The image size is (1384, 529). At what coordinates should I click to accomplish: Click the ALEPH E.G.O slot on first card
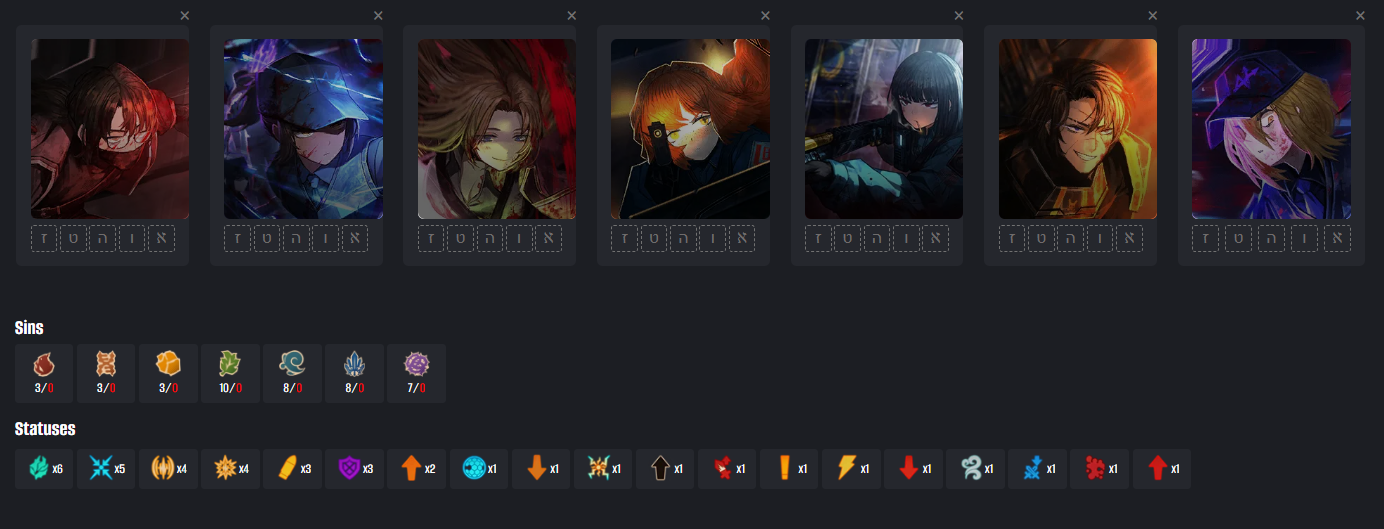160,238
